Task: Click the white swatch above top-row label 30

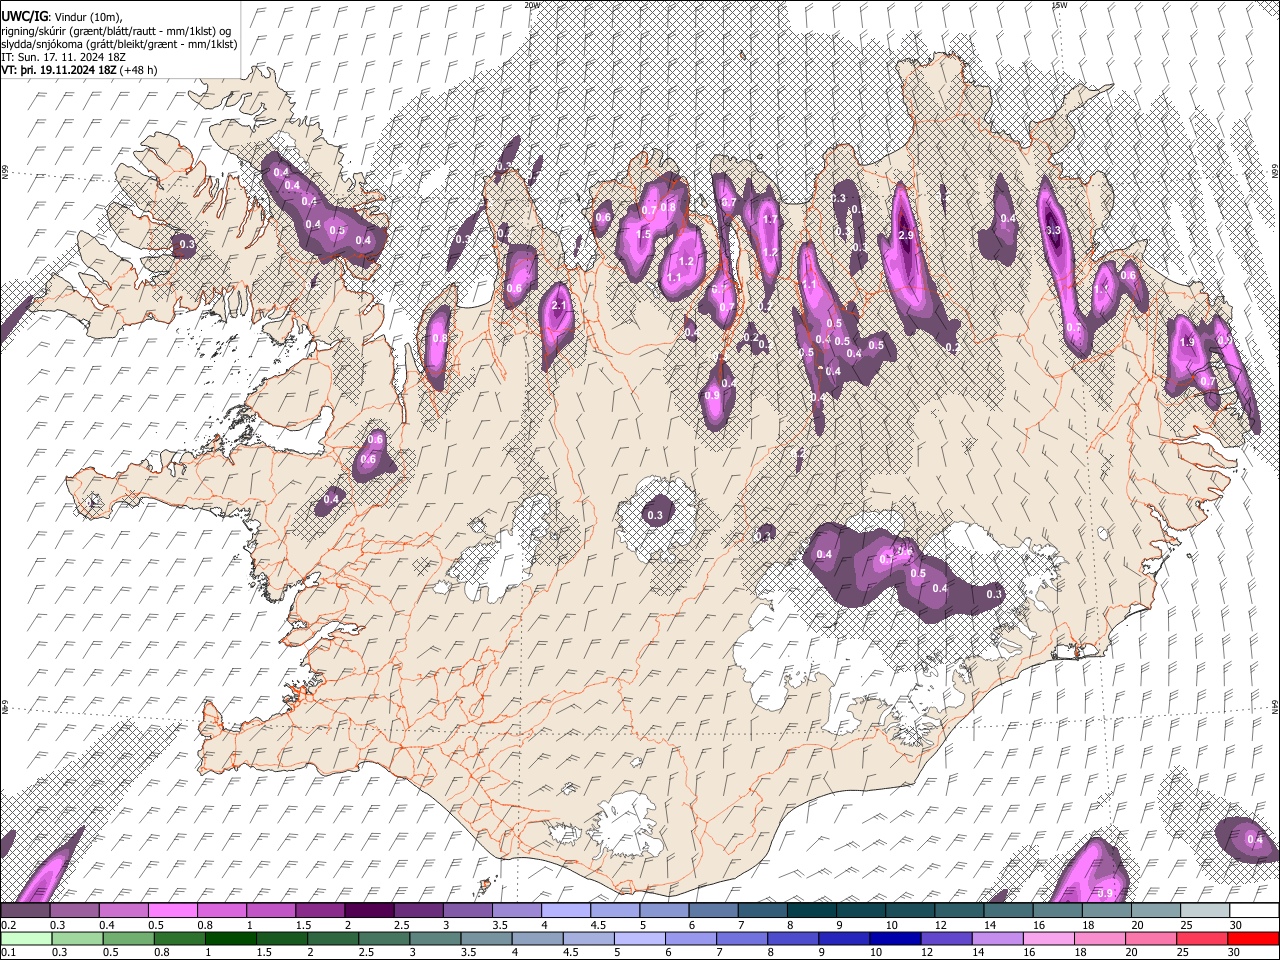Action: point(1253,911)
